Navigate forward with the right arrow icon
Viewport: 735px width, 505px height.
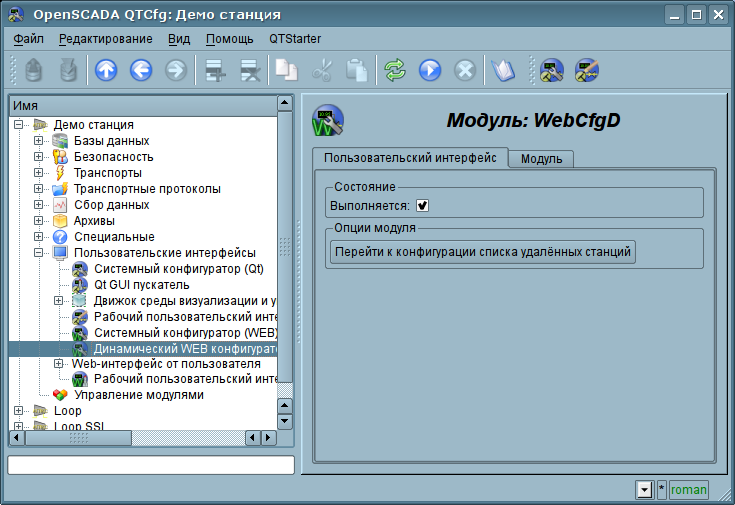(x=176, y=70)
